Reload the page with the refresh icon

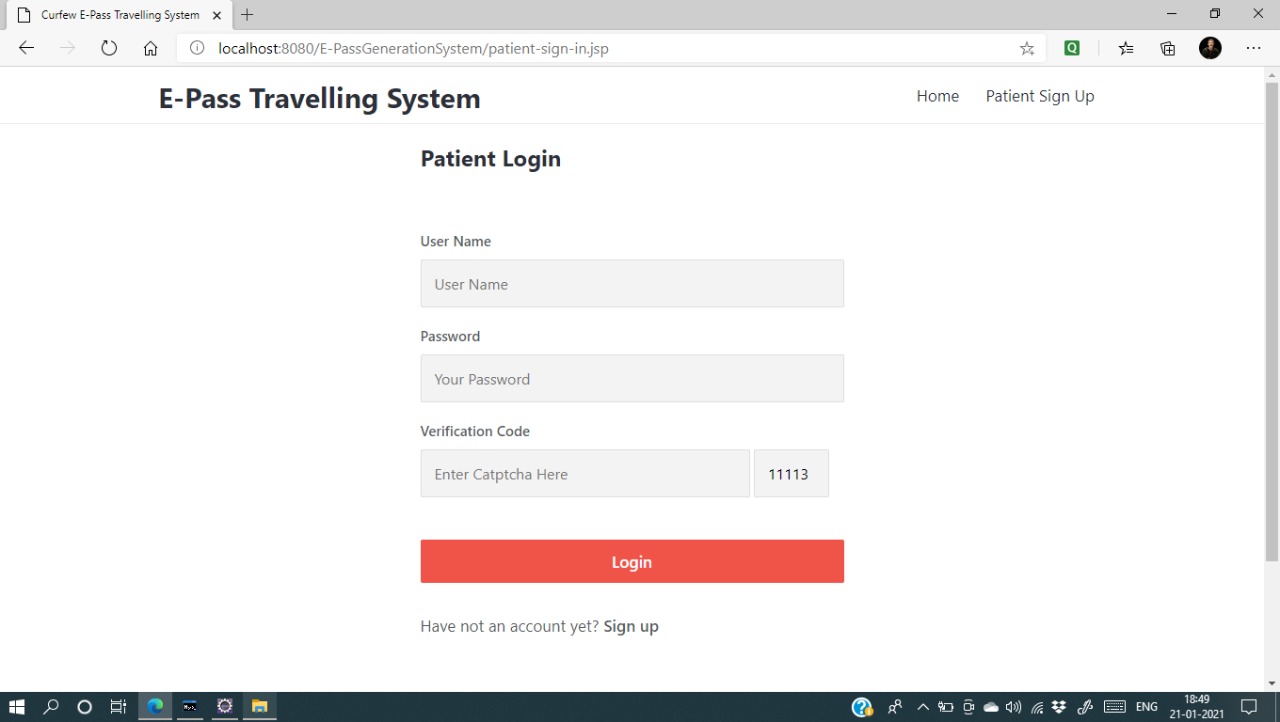click(109, 48)
